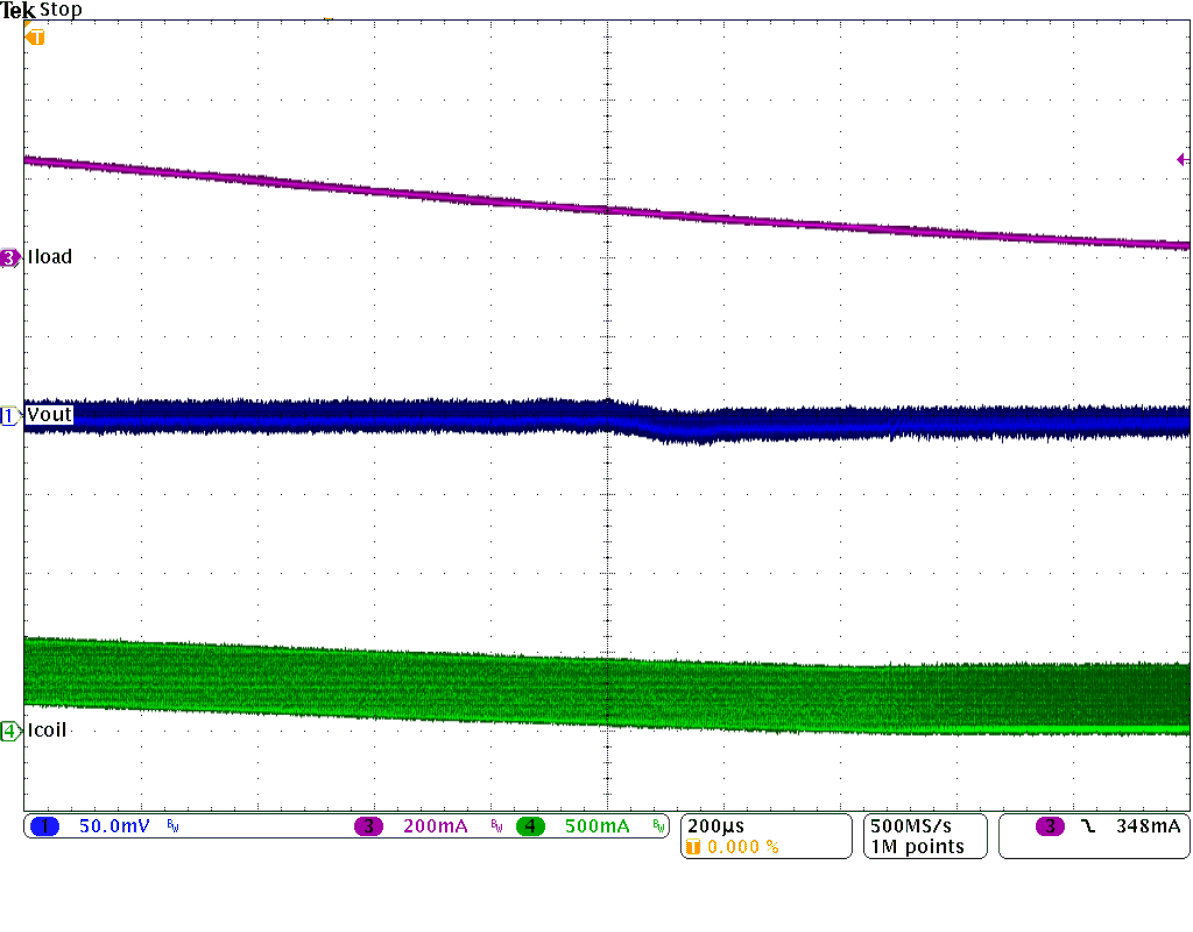Image resolution: width=1193 pixels, height=932 pixels.
Task: Click the Bw bandwidth-limit icon next to 50.0mV
Action: (x=172, y=827)
